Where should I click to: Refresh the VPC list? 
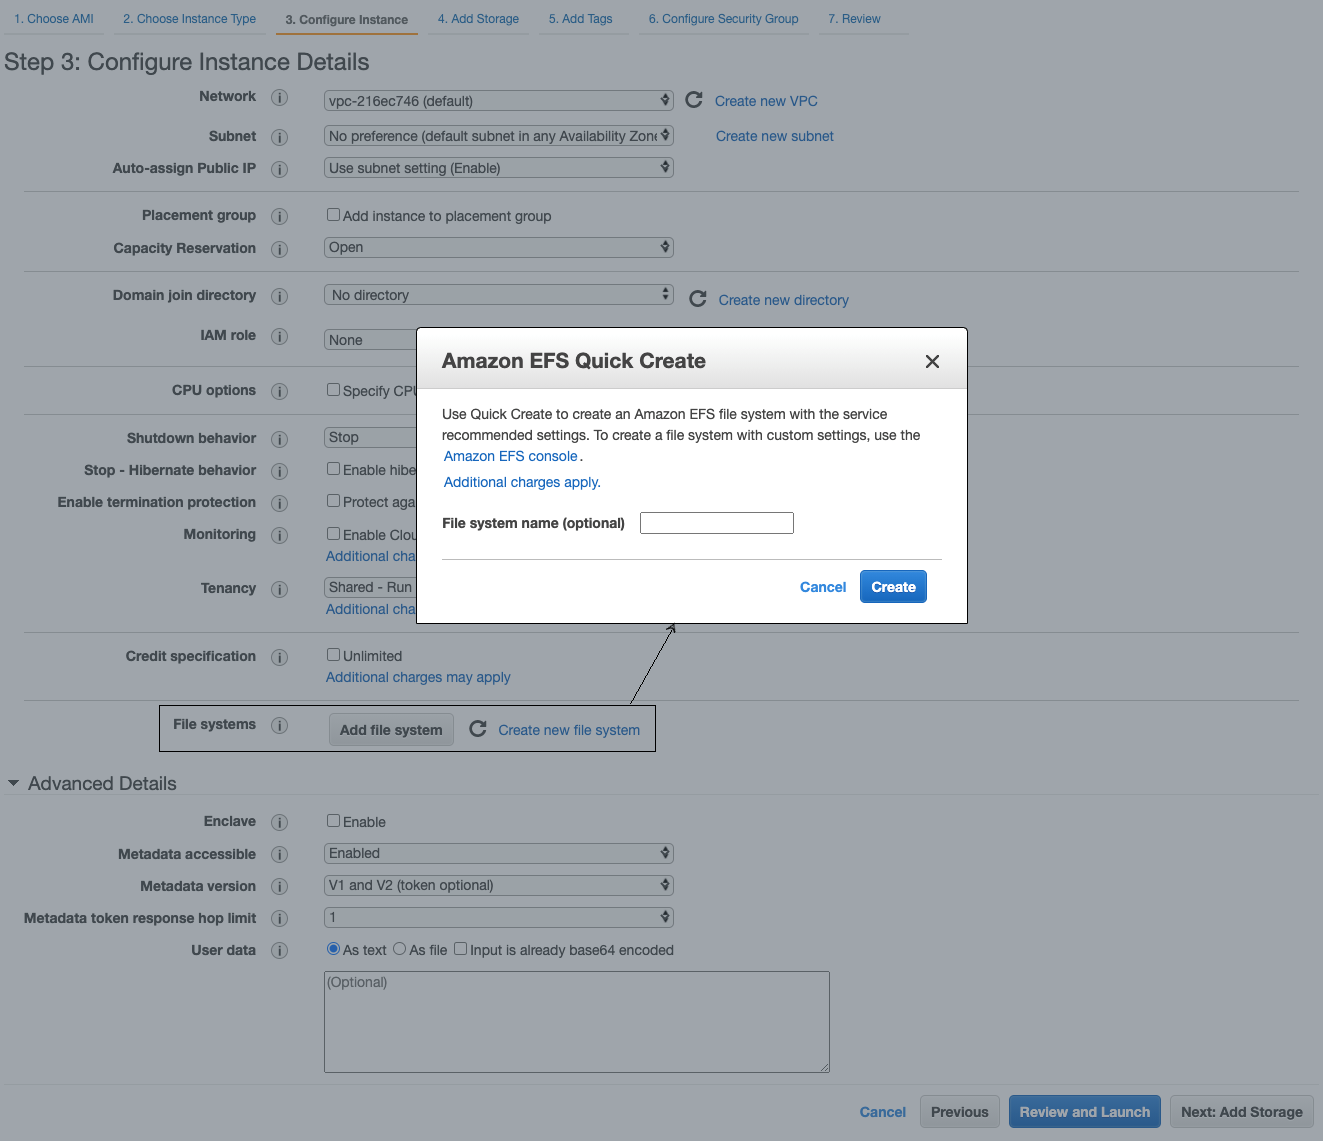(694, 99)
